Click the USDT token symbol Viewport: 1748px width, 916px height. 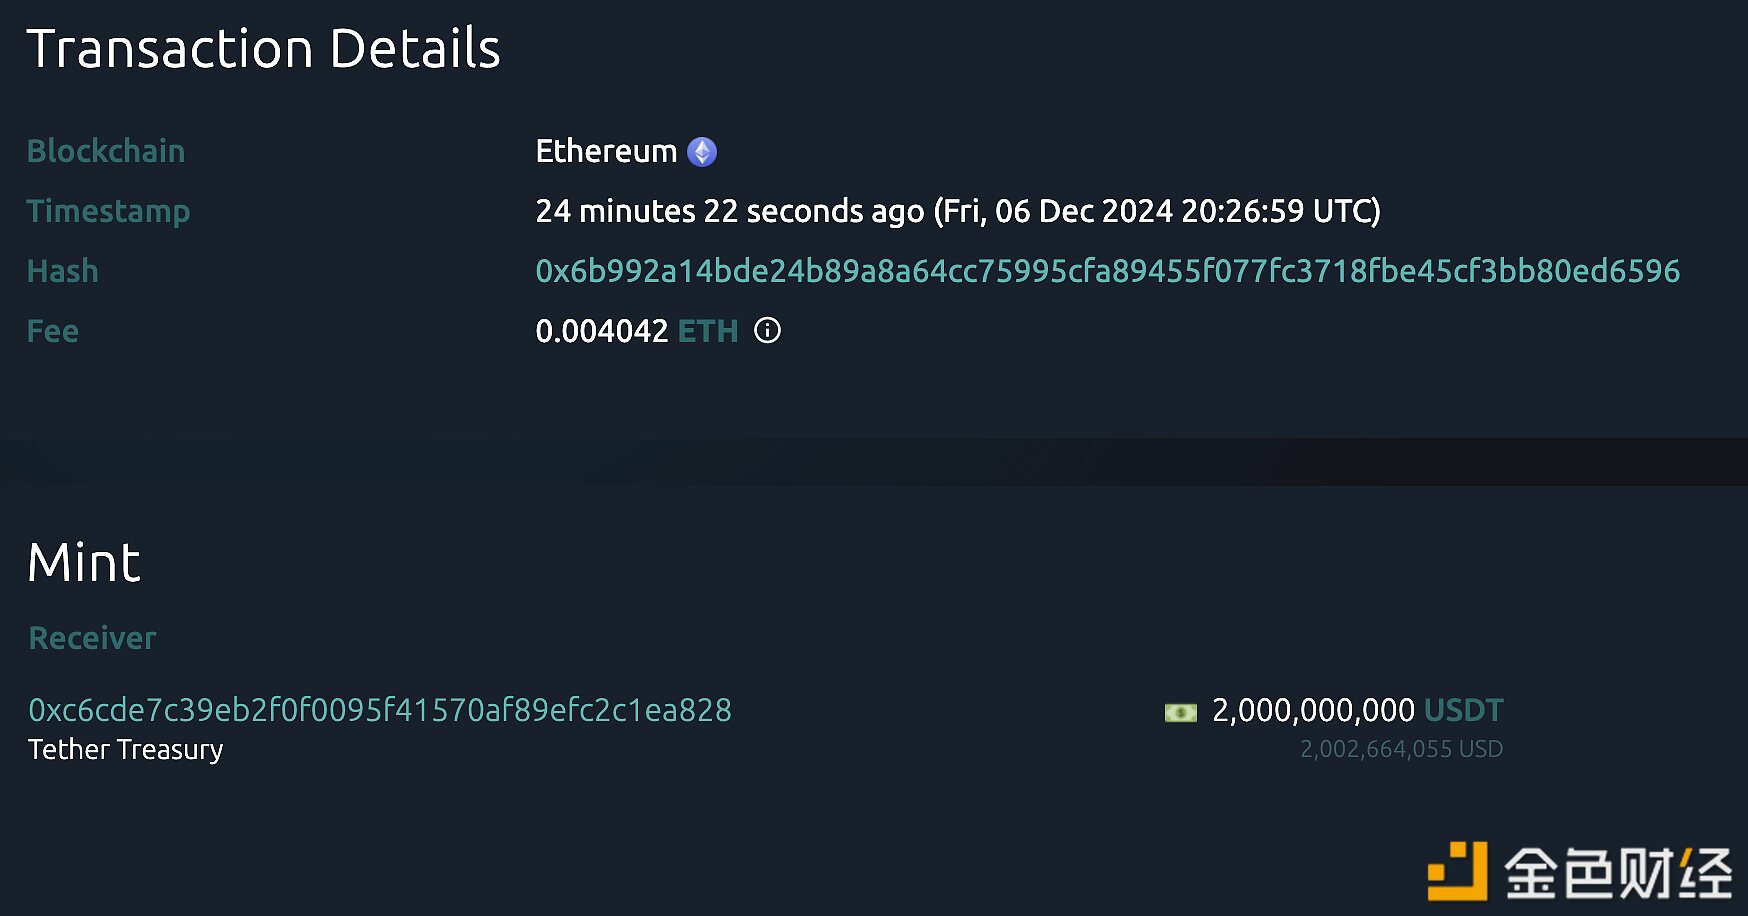pyautogui.click(x=1464, y=710)
